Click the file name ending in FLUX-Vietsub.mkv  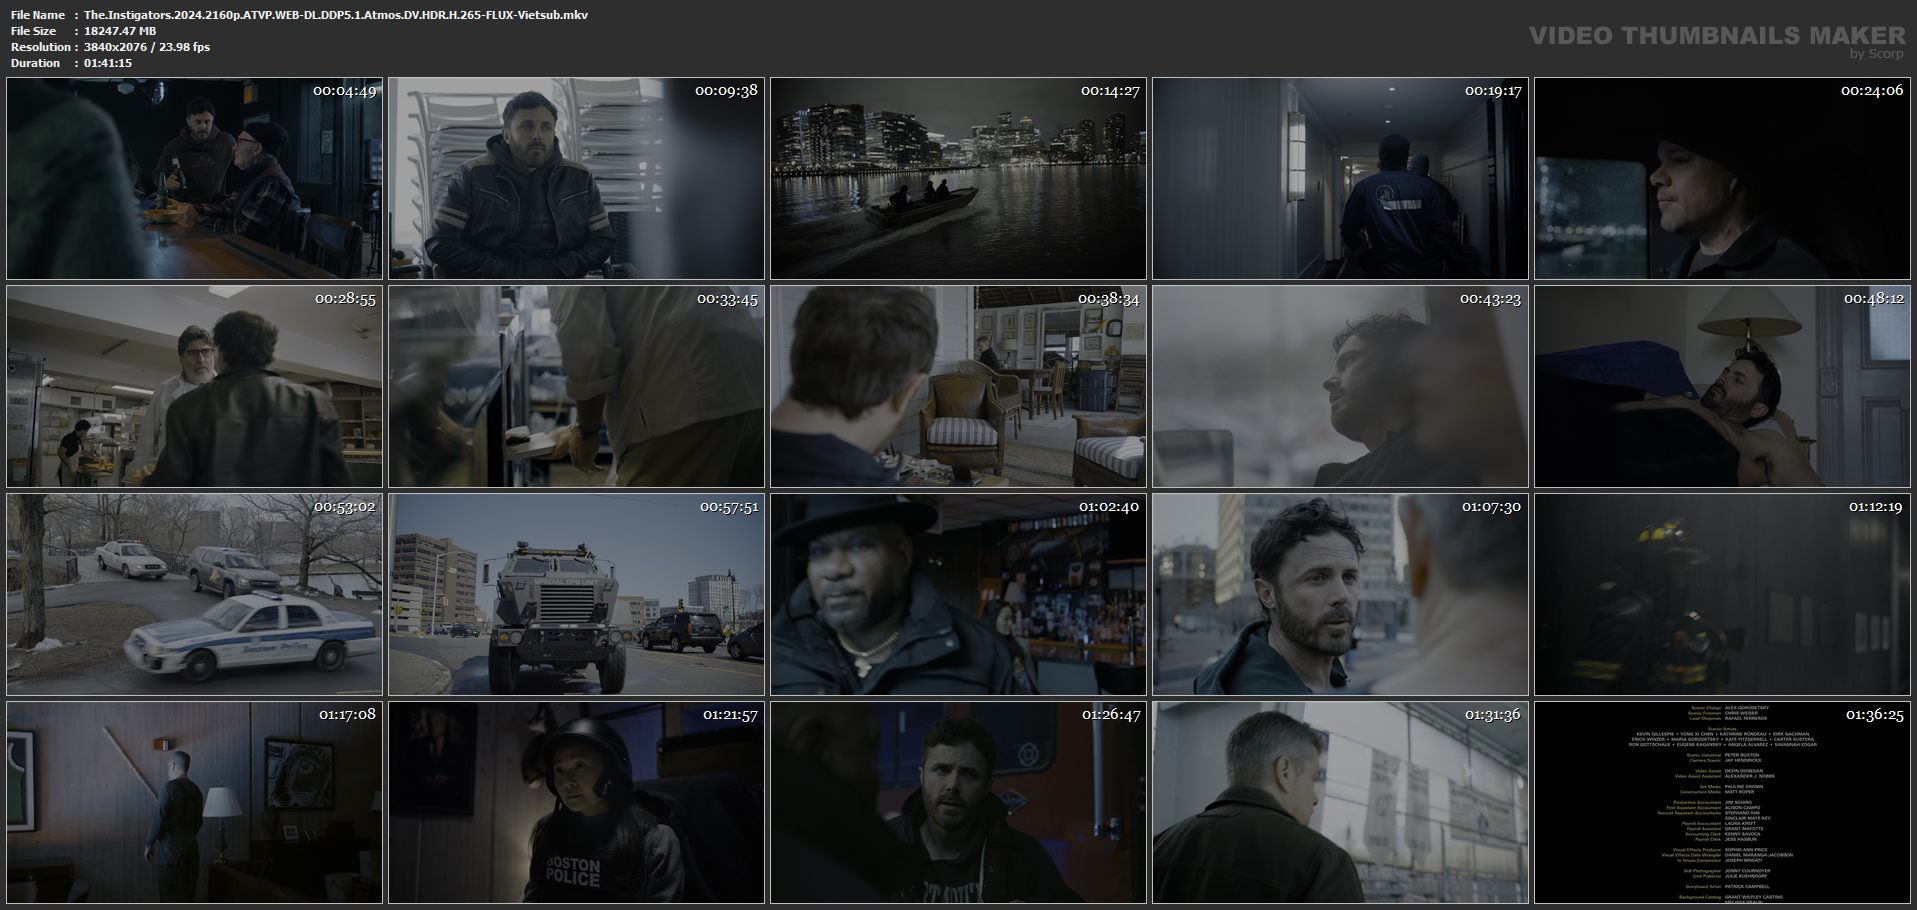click(336, 15)
